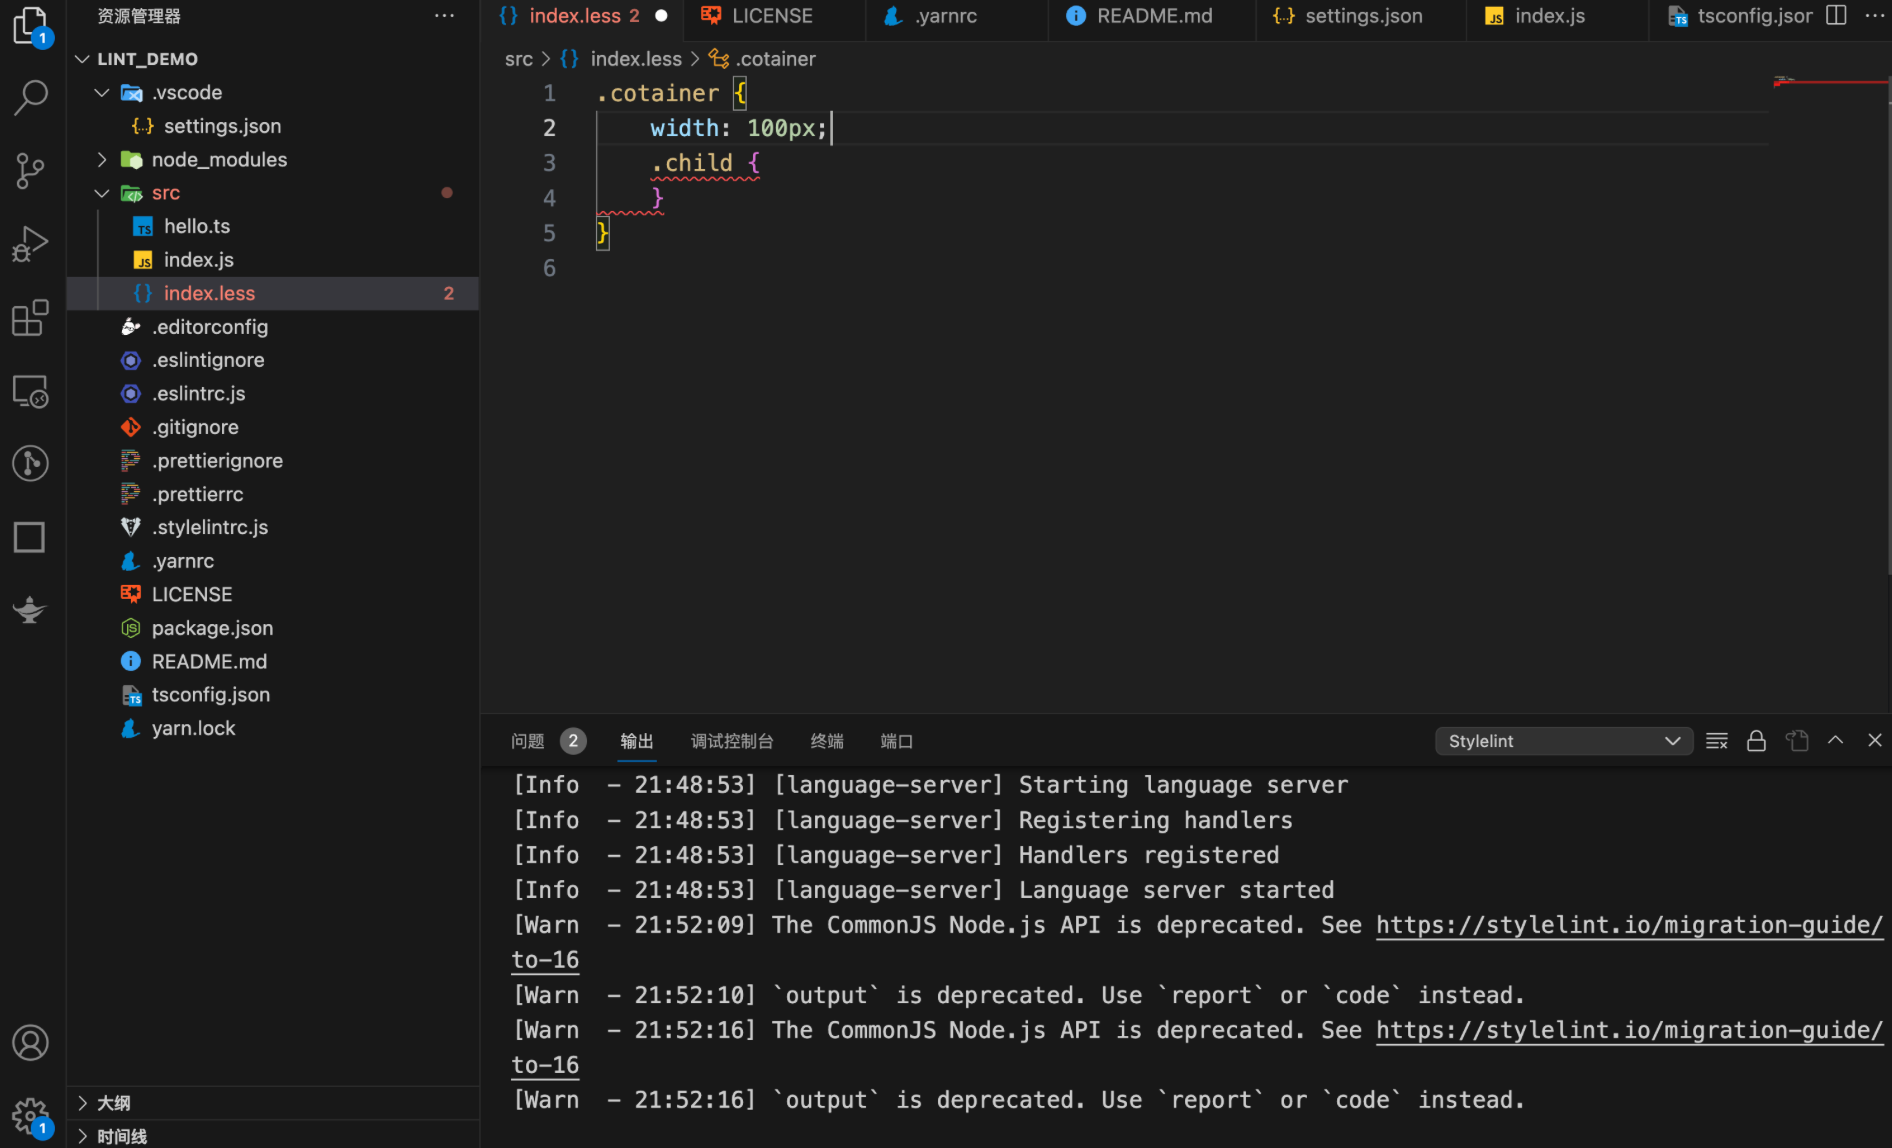
Task: Click the editor minimap overview
Action: 1828,82
